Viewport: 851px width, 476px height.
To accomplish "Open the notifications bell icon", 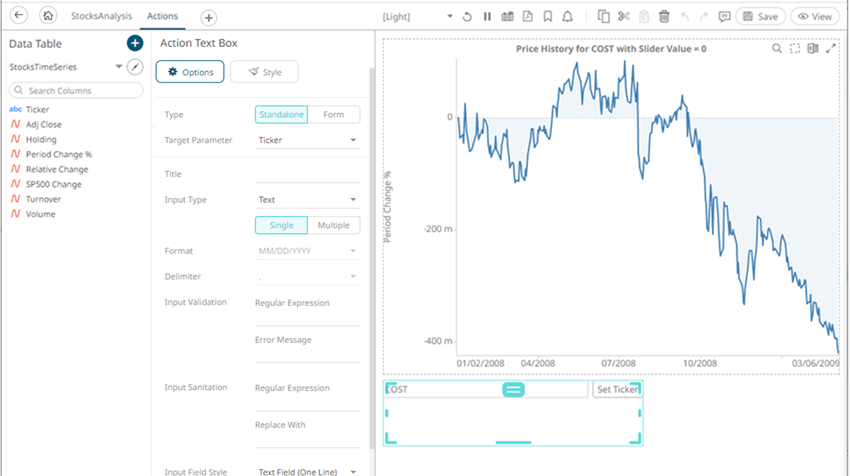I will [x=568, y=17].
